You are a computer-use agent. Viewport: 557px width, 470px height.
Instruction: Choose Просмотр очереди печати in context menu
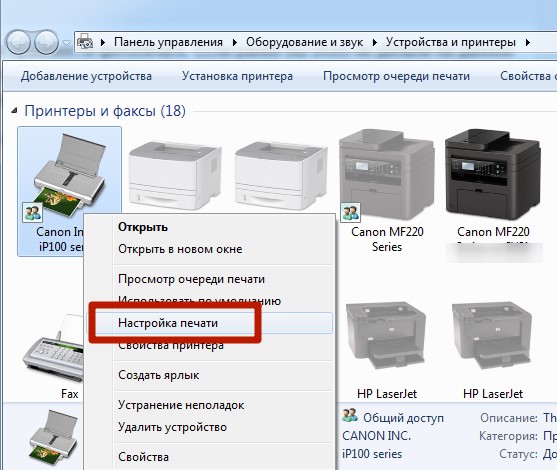coord(191,279)
